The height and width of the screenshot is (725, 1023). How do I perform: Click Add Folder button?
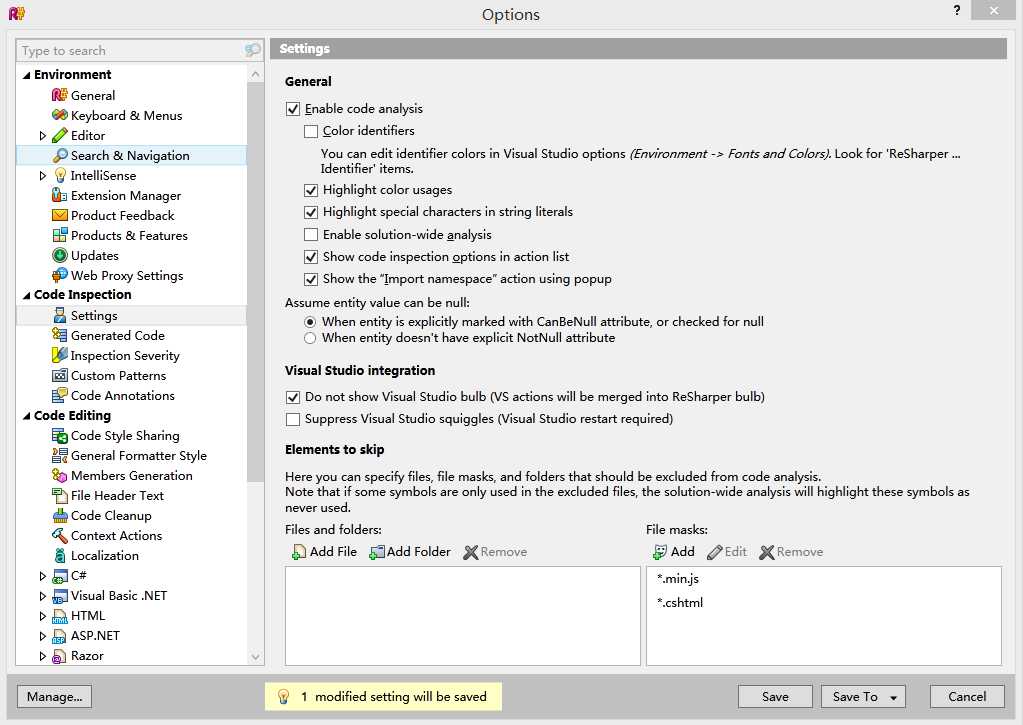click(410, 552)
